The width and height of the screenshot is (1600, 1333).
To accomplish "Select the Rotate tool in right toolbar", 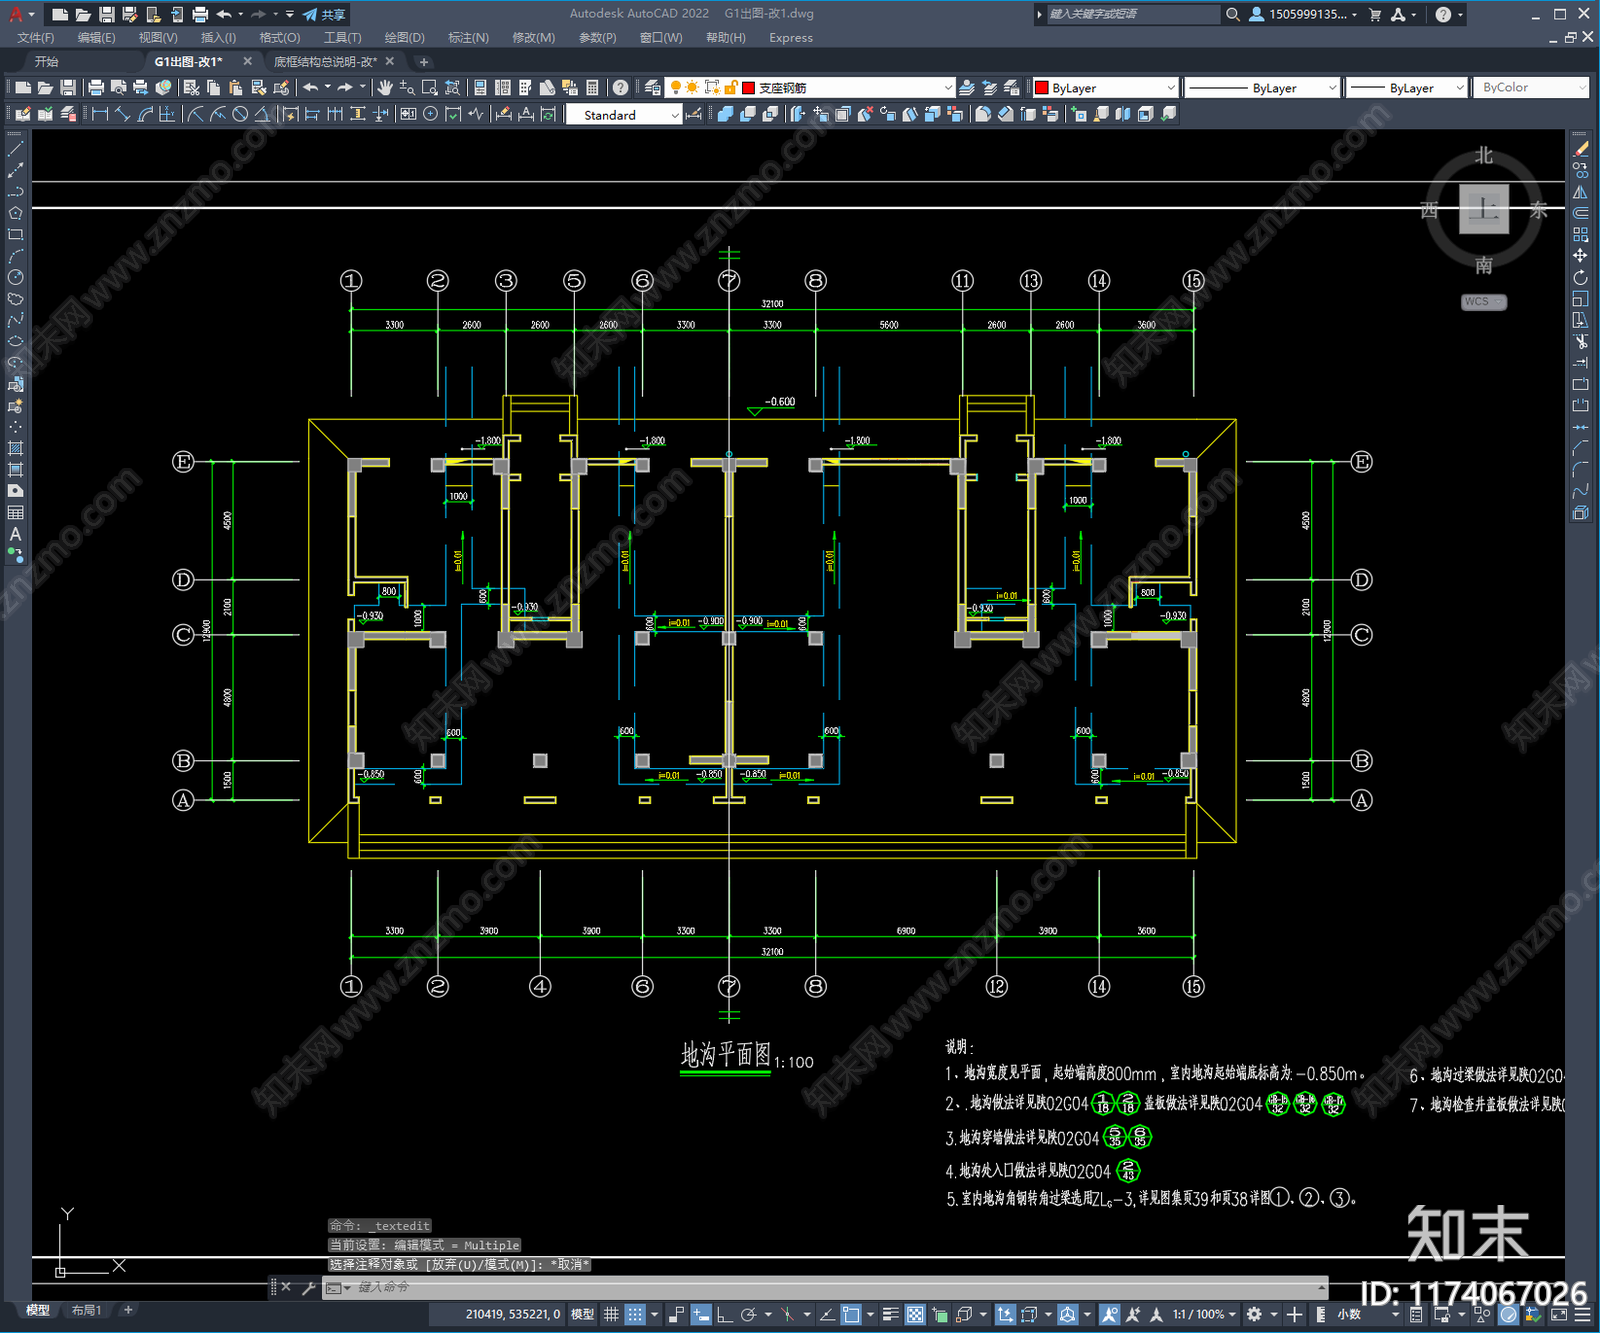I will tap(1580, 277).
